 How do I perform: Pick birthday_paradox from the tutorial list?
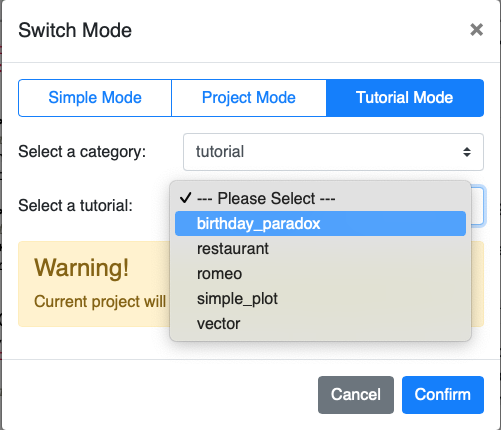(320, 223)
